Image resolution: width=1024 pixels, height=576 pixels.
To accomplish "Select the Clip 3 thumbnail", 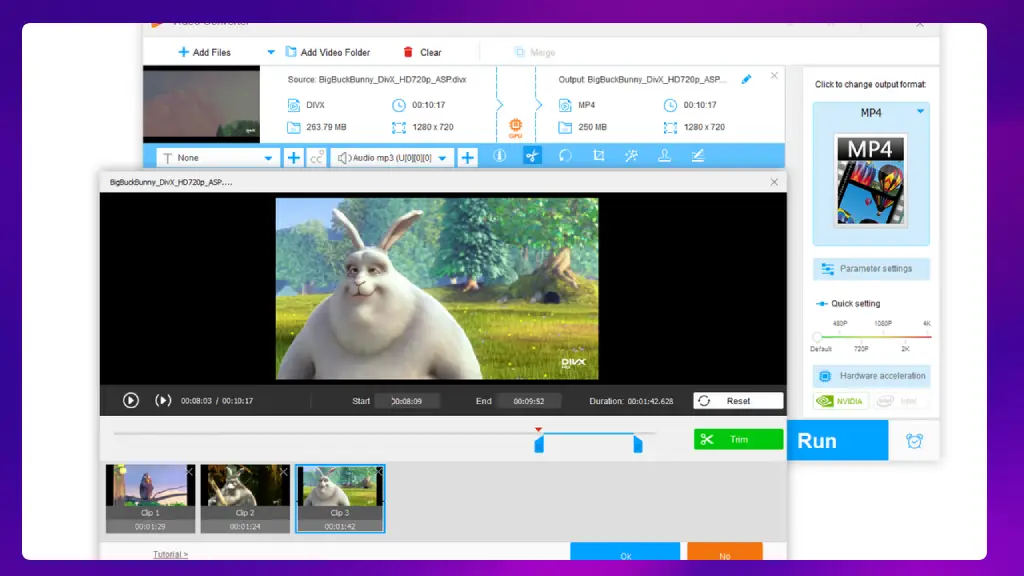I will point(340,498).
